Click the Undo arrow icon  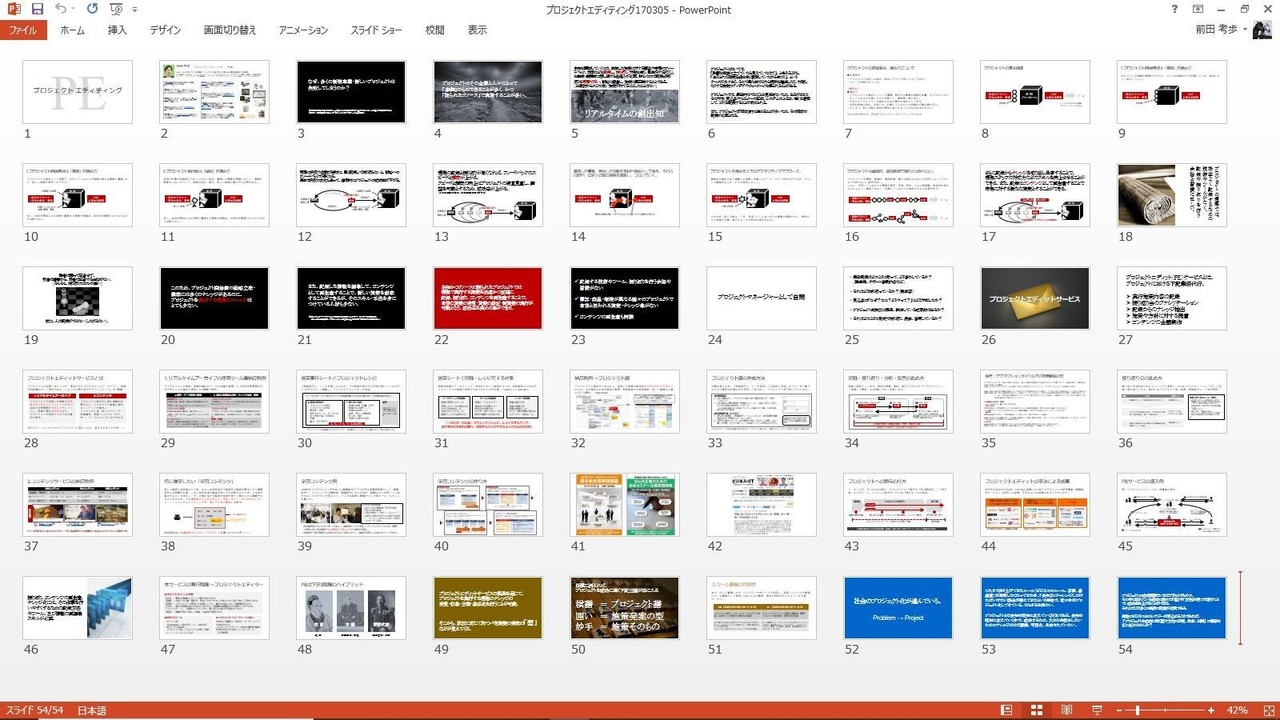[x=61, y=9]
